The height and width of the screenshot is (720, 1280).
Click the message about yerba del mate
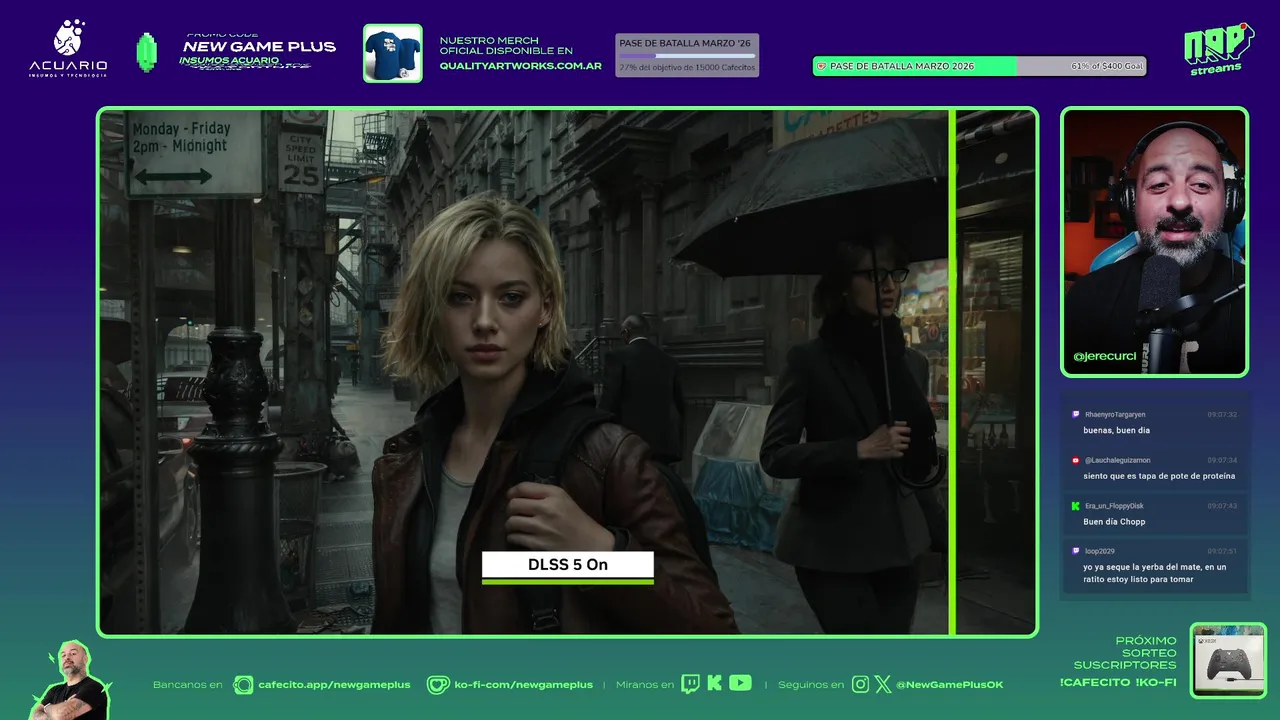[x=1154, y=573]
